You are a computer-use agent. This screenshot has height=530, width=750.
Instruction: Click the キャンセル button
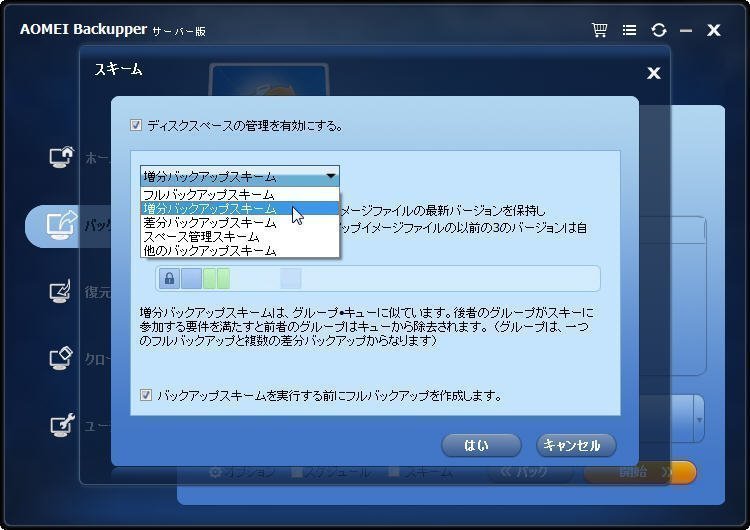[x=576, y=445]
